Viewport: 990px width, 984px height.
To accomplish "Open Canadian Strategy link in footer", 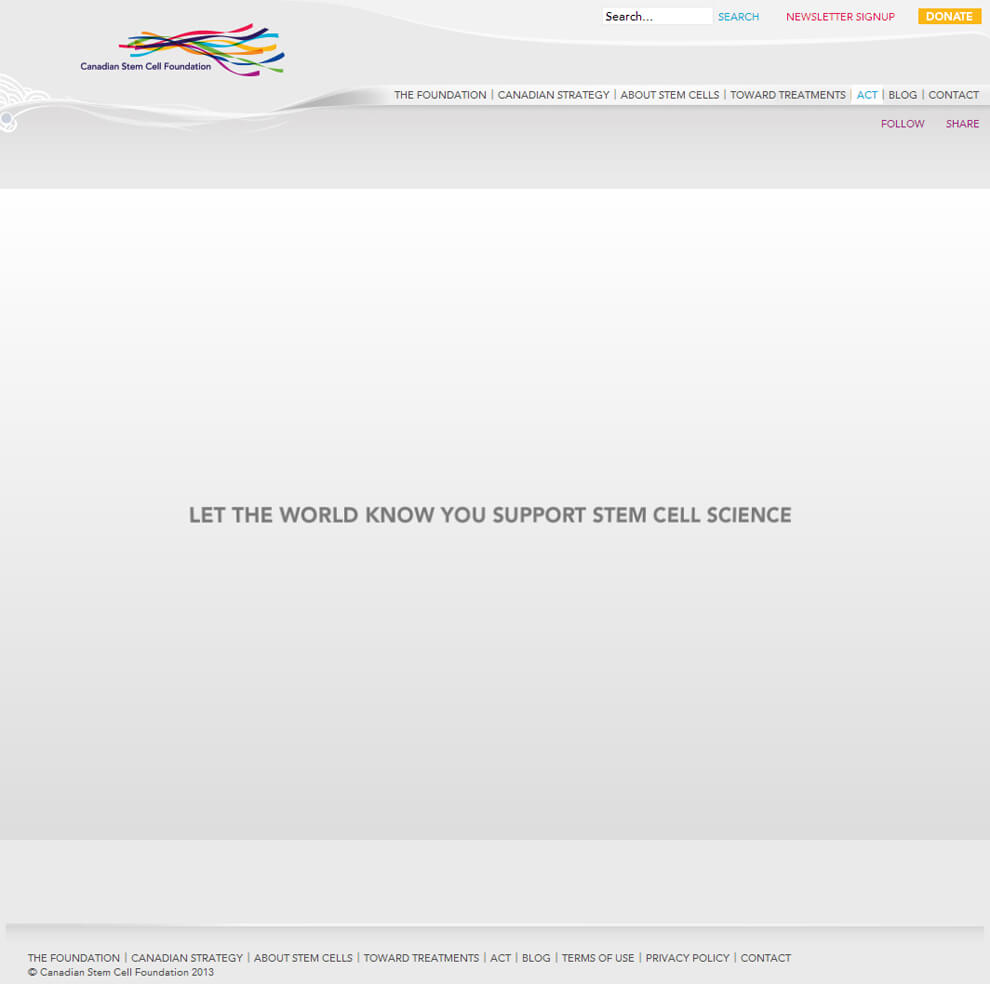I will [x=187, y=958].
